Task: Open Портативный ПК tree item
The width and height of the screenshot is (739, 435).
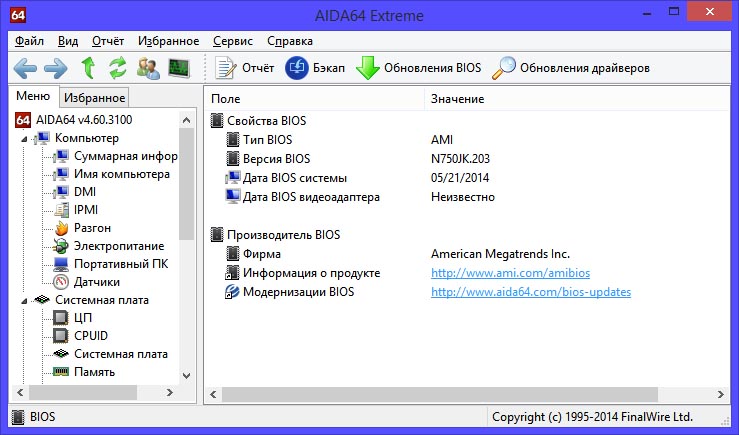Action: coord(111,264)
